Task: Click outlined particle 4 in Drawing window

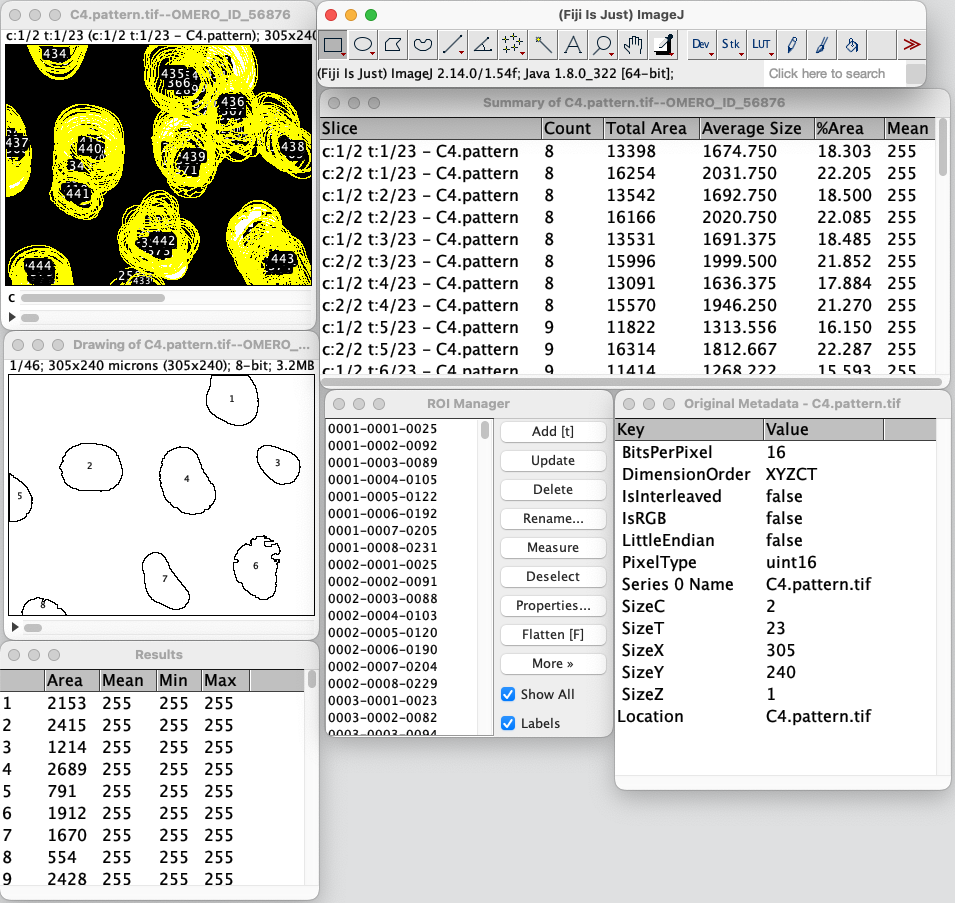Action: [186, 480]
